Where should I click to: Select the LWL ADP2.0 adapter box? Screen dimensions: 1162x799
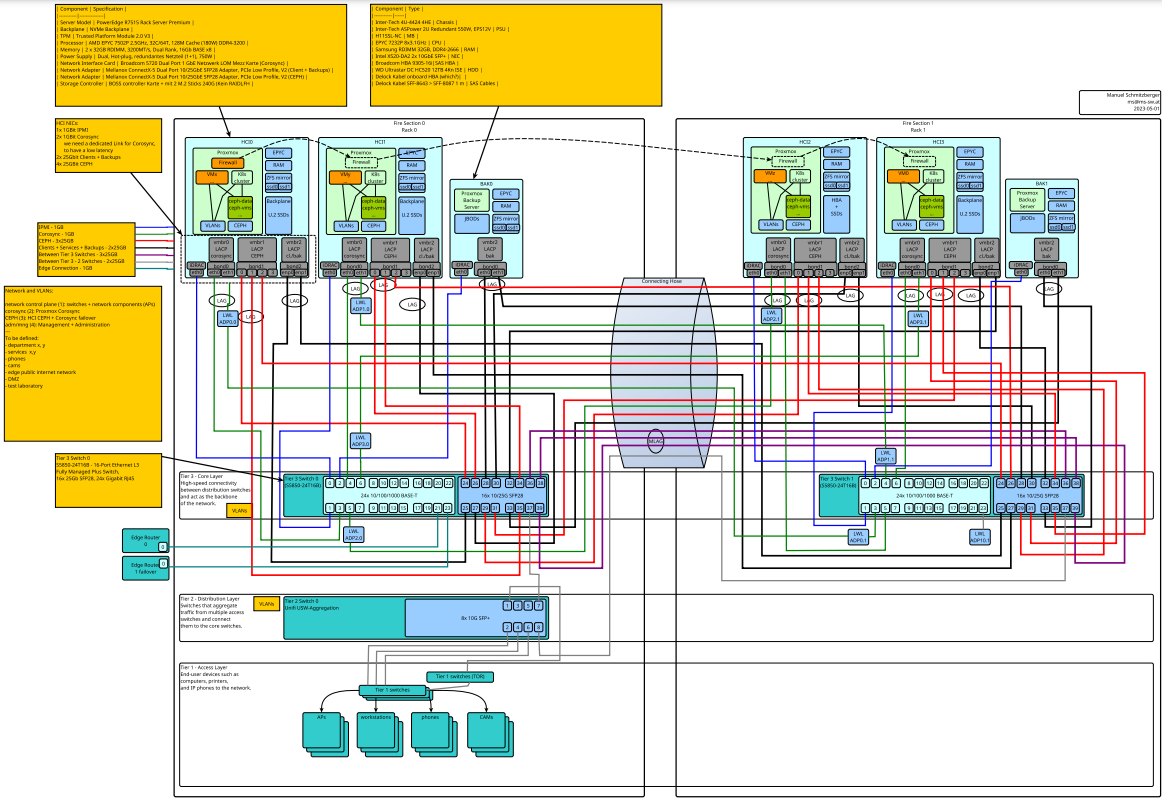click(353, 534)
